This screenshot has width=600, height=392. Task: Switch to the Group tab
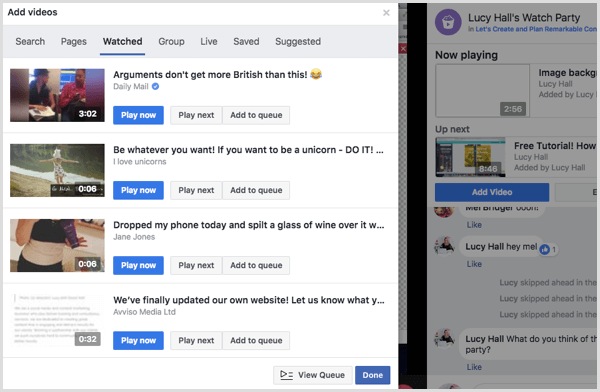171,41
